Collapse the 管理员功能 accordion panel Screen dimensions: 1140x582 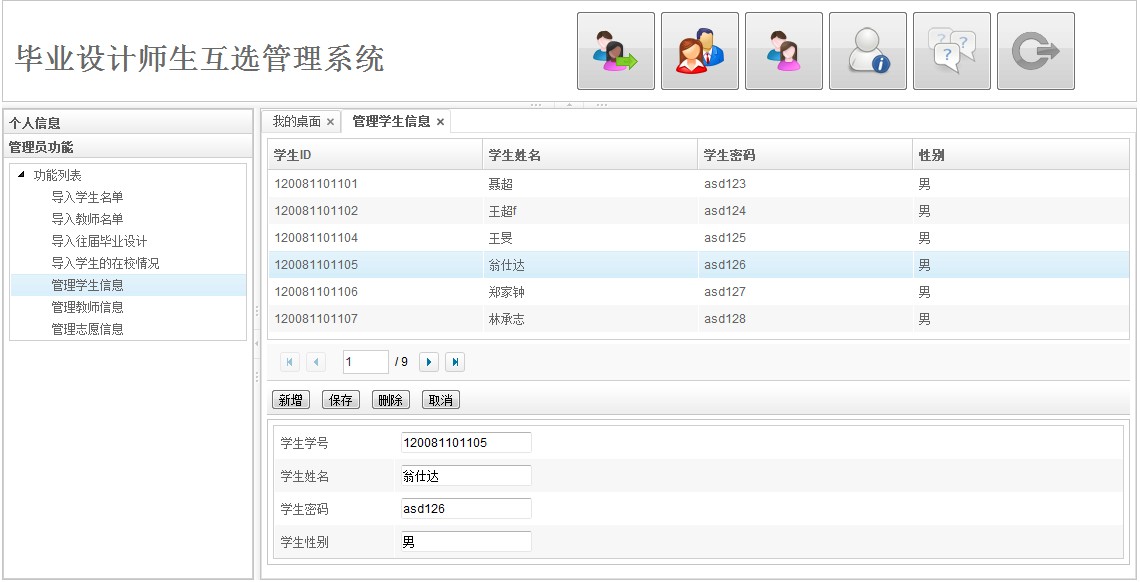[x=128, y=147]
